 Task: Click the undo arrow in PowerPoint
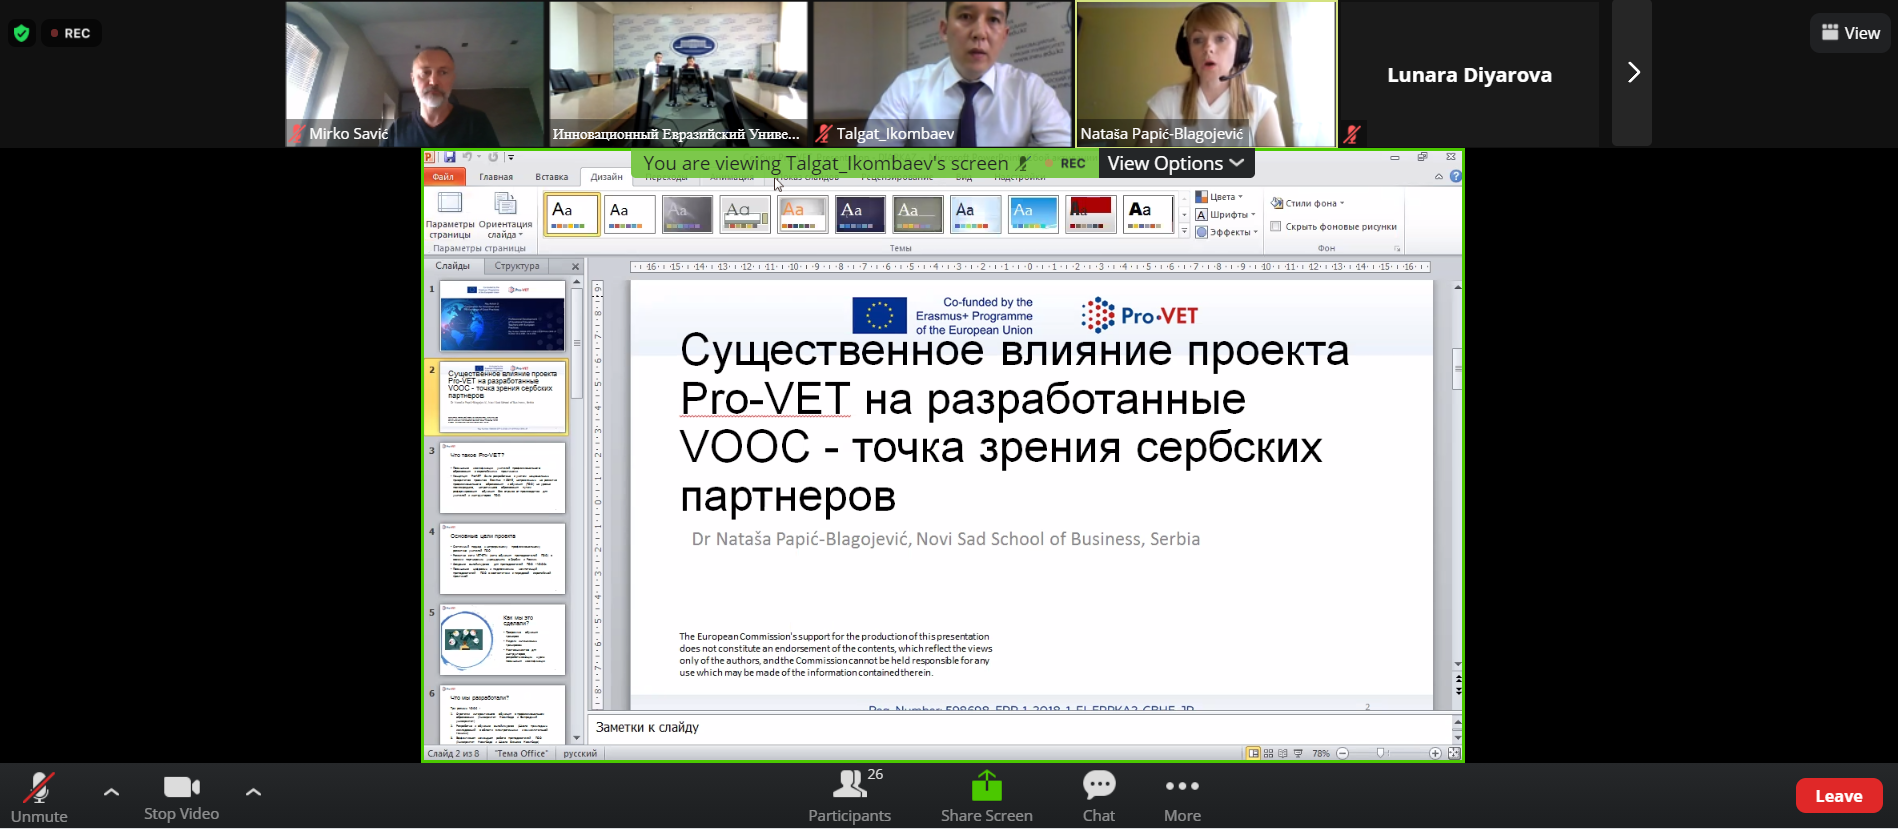466,157
